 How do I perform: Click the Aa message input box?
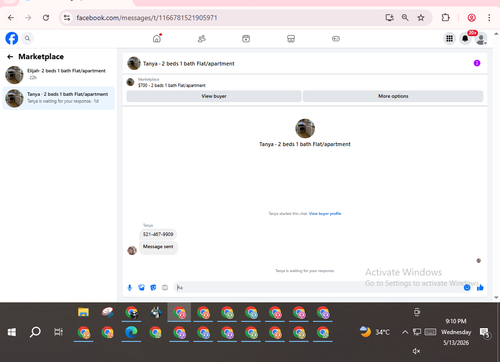tap(318, 287)
